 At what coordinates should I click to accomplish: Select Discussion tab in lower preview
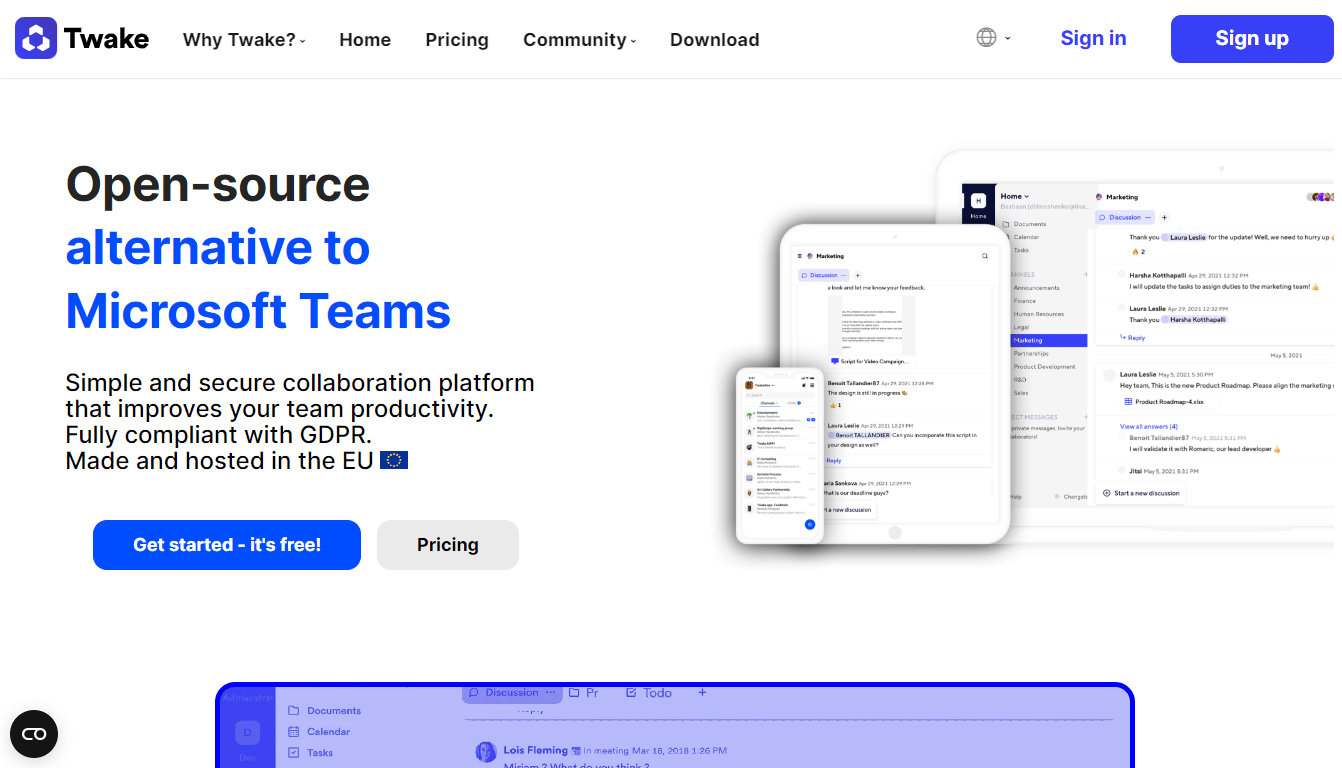(511, 693)
